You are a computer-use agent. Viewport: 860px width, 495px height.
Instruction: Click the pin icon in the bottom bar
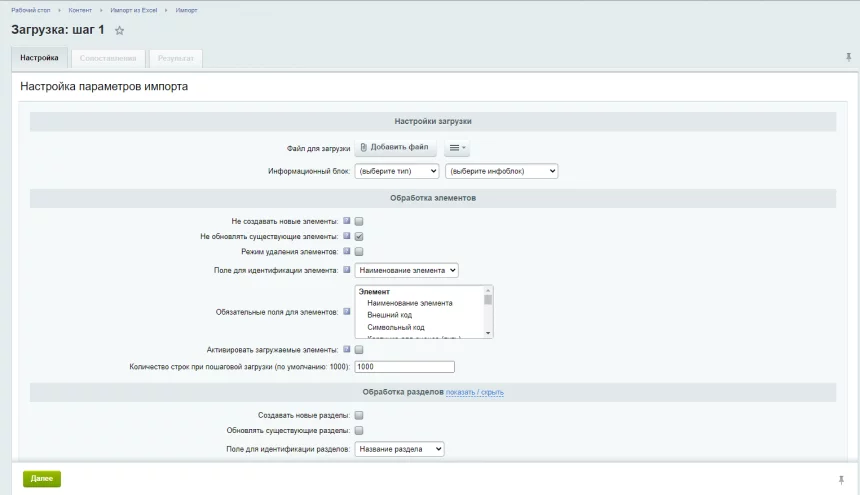click(840, 479)
